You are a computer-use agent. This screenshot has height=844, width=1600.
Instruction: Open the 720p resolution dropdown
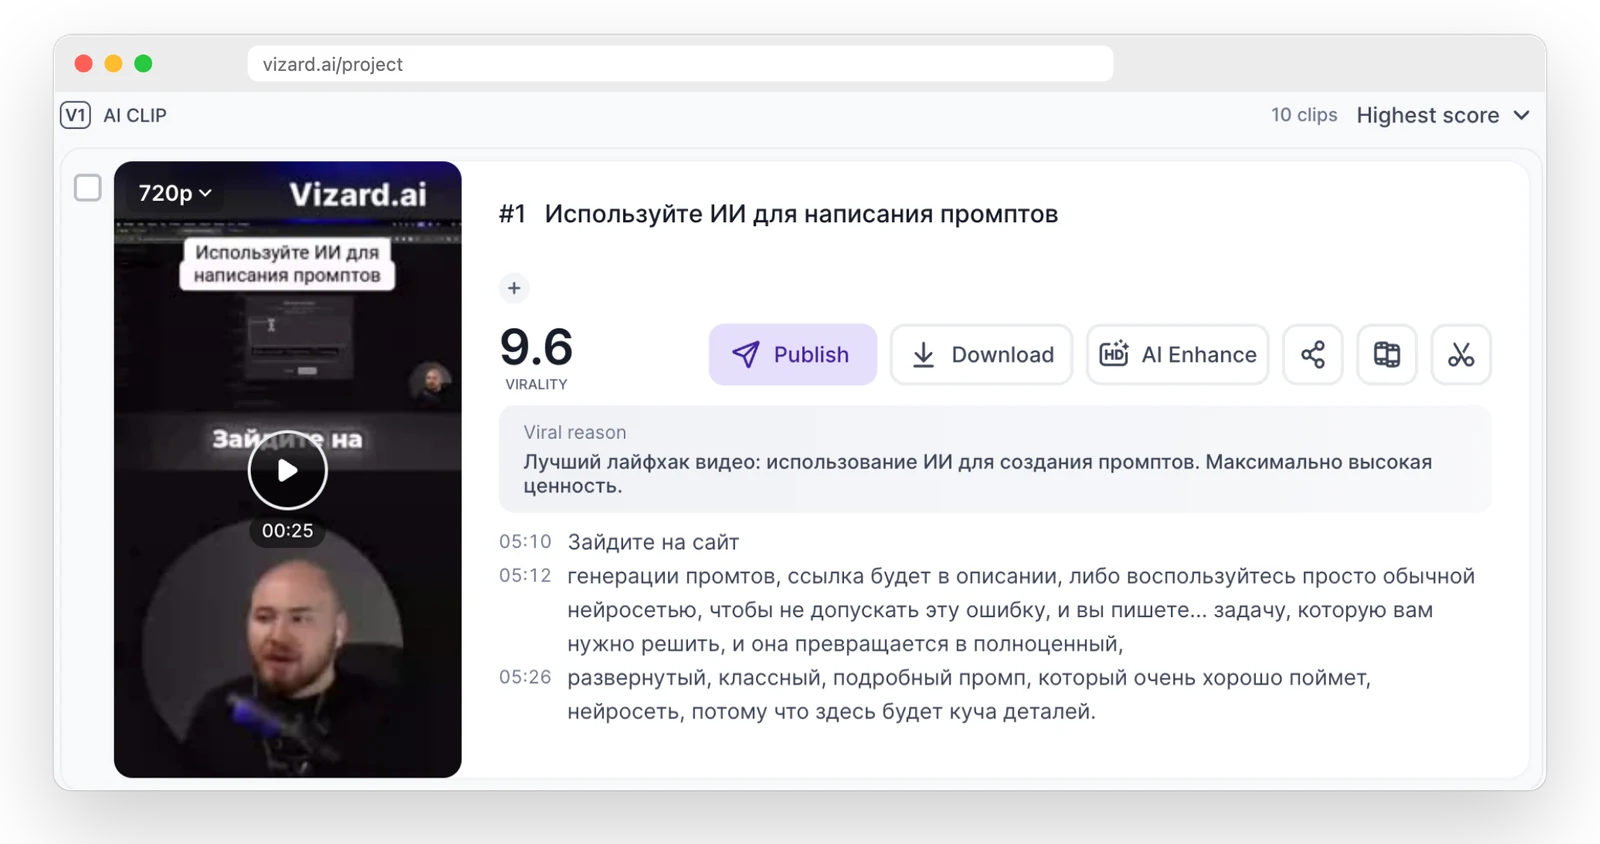(x=175, y=193)
